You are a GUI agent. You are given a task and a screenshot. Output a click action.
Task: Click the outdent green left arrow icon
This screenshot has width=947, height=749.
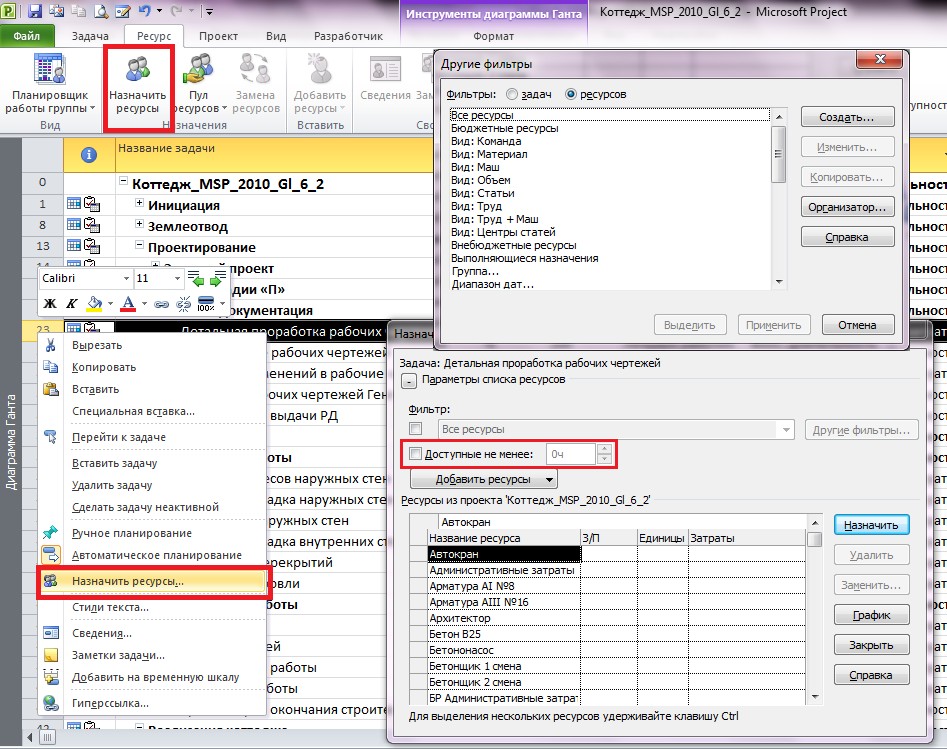(196, 278)
